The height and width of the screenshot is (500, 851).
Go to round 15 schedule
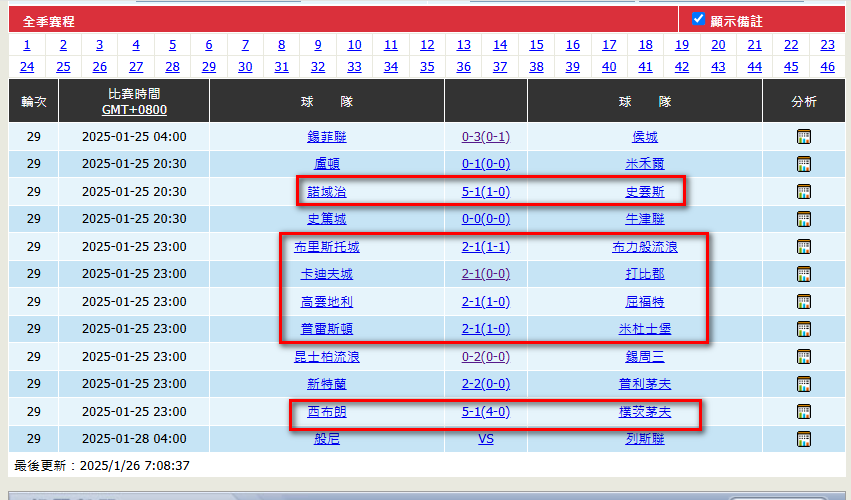pos(536,45)
